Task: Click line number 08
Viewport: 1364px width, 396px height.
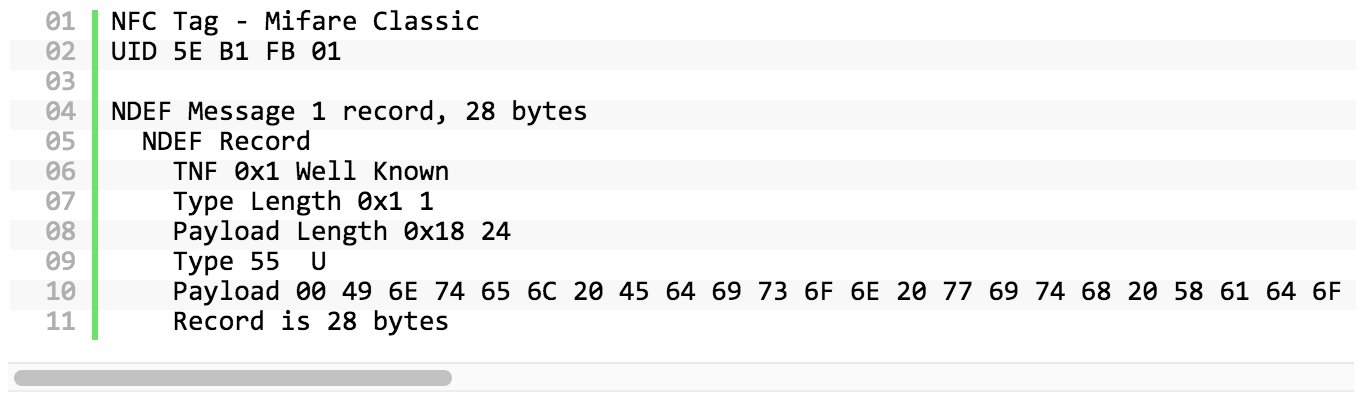Action: [61, 231]
